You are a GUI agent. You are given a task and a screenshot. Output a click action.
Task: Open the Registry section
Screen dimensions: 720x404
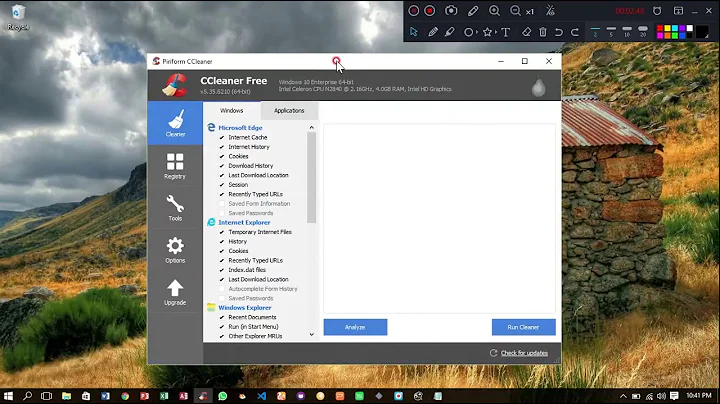tap(175, 166)
